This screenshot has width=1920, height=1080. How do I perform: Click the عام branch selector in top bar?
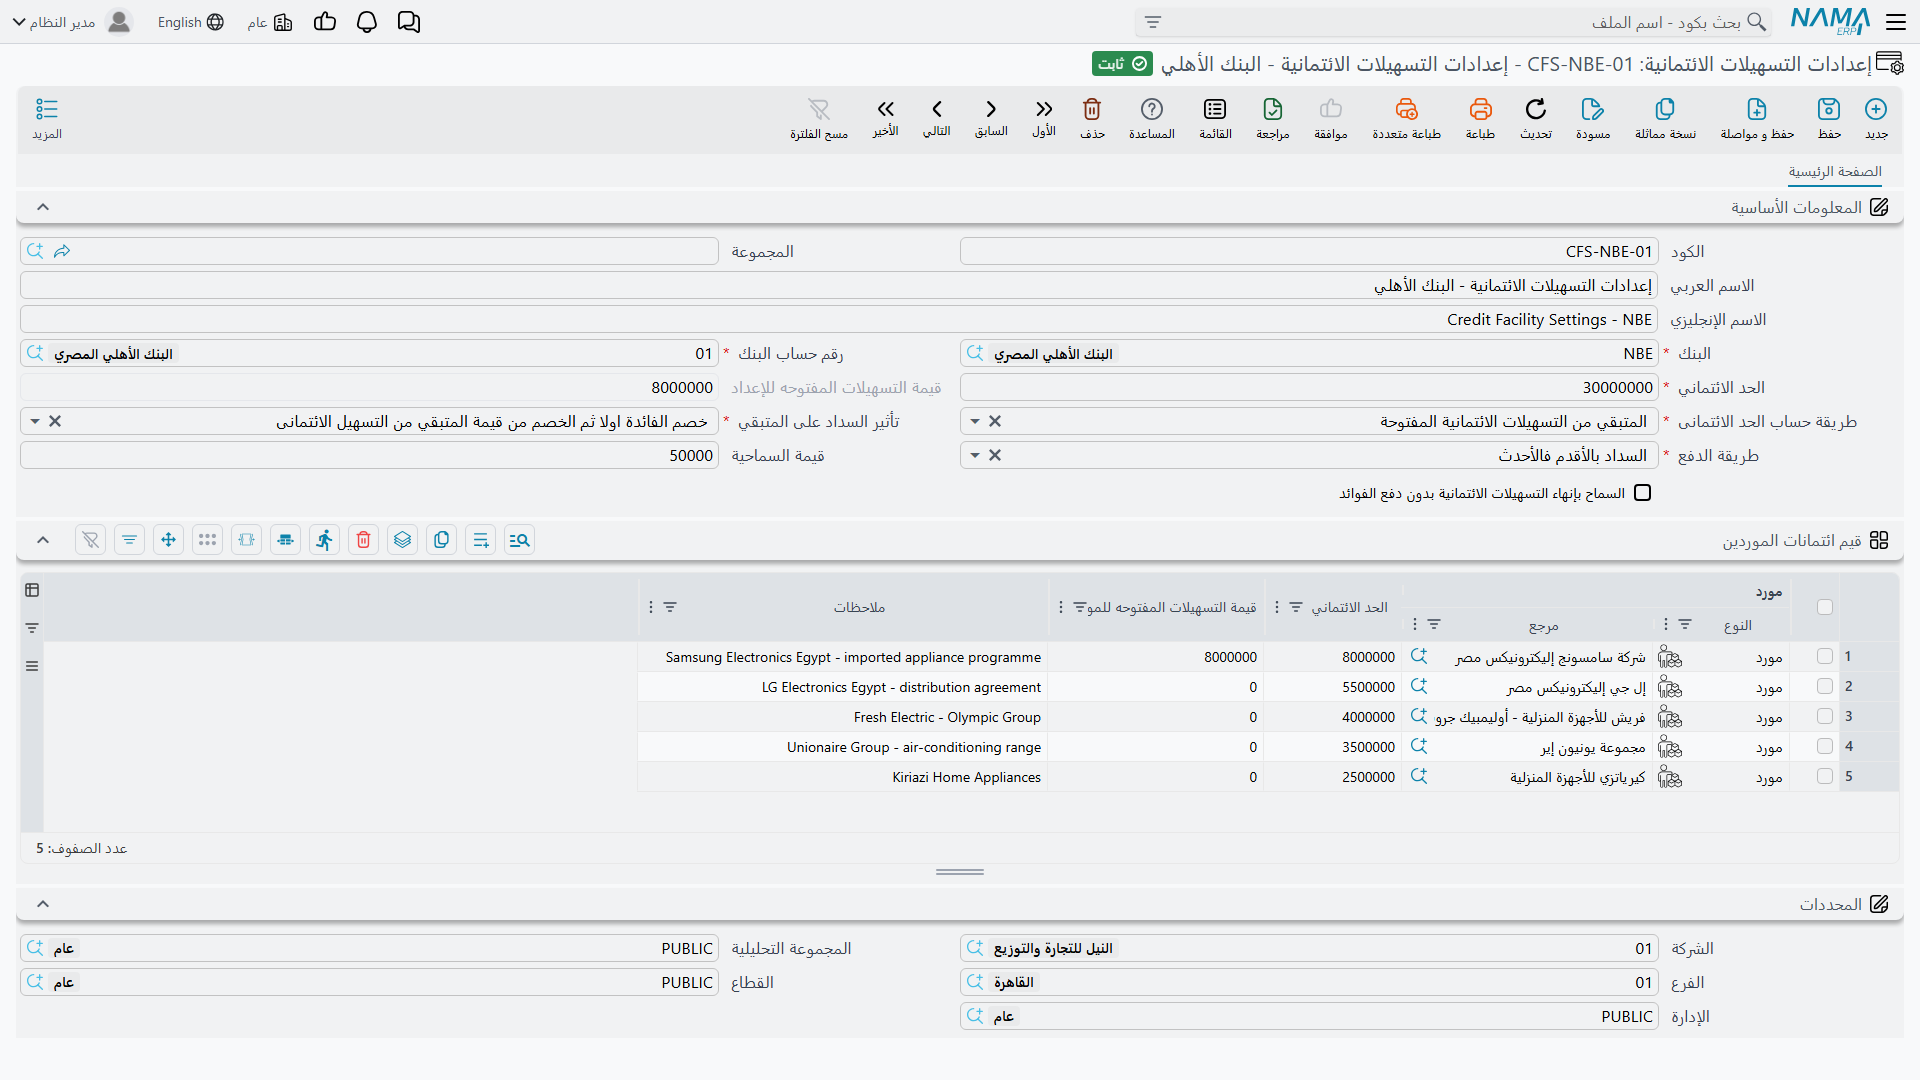[270, 22]
